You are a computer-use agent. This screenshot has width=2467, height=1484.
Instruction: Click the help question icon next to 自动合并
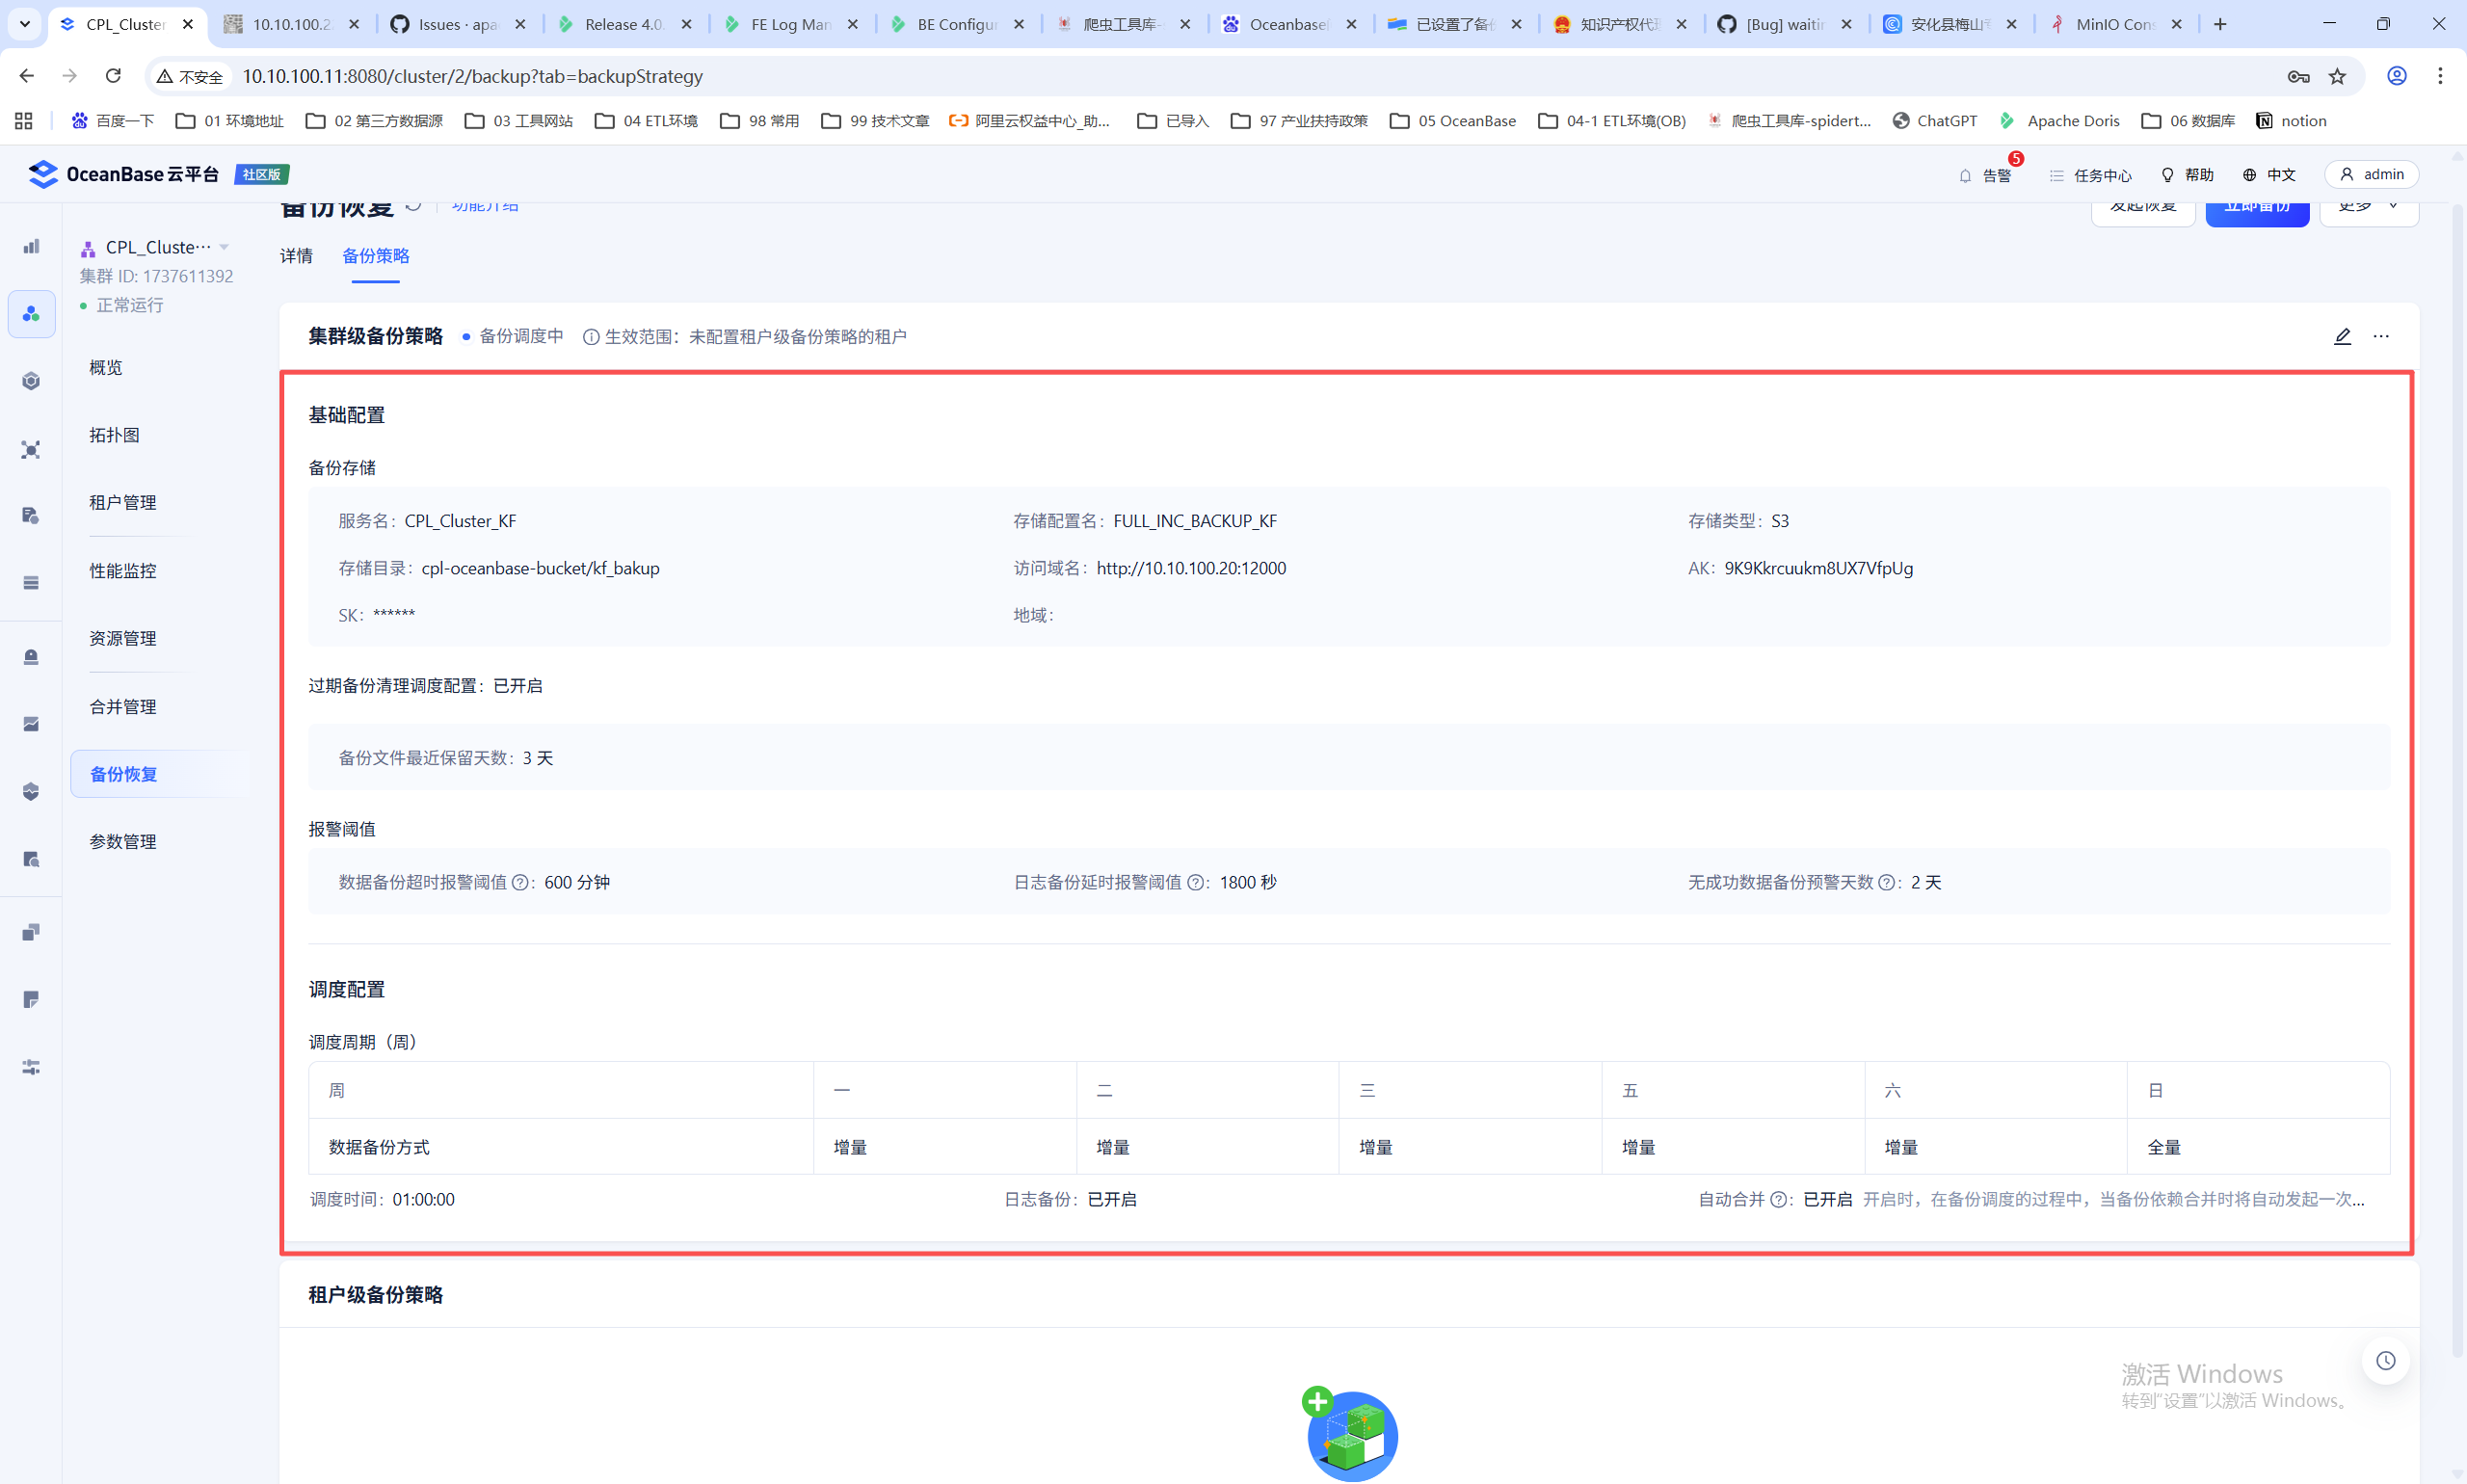(x=1778, y=1199)
